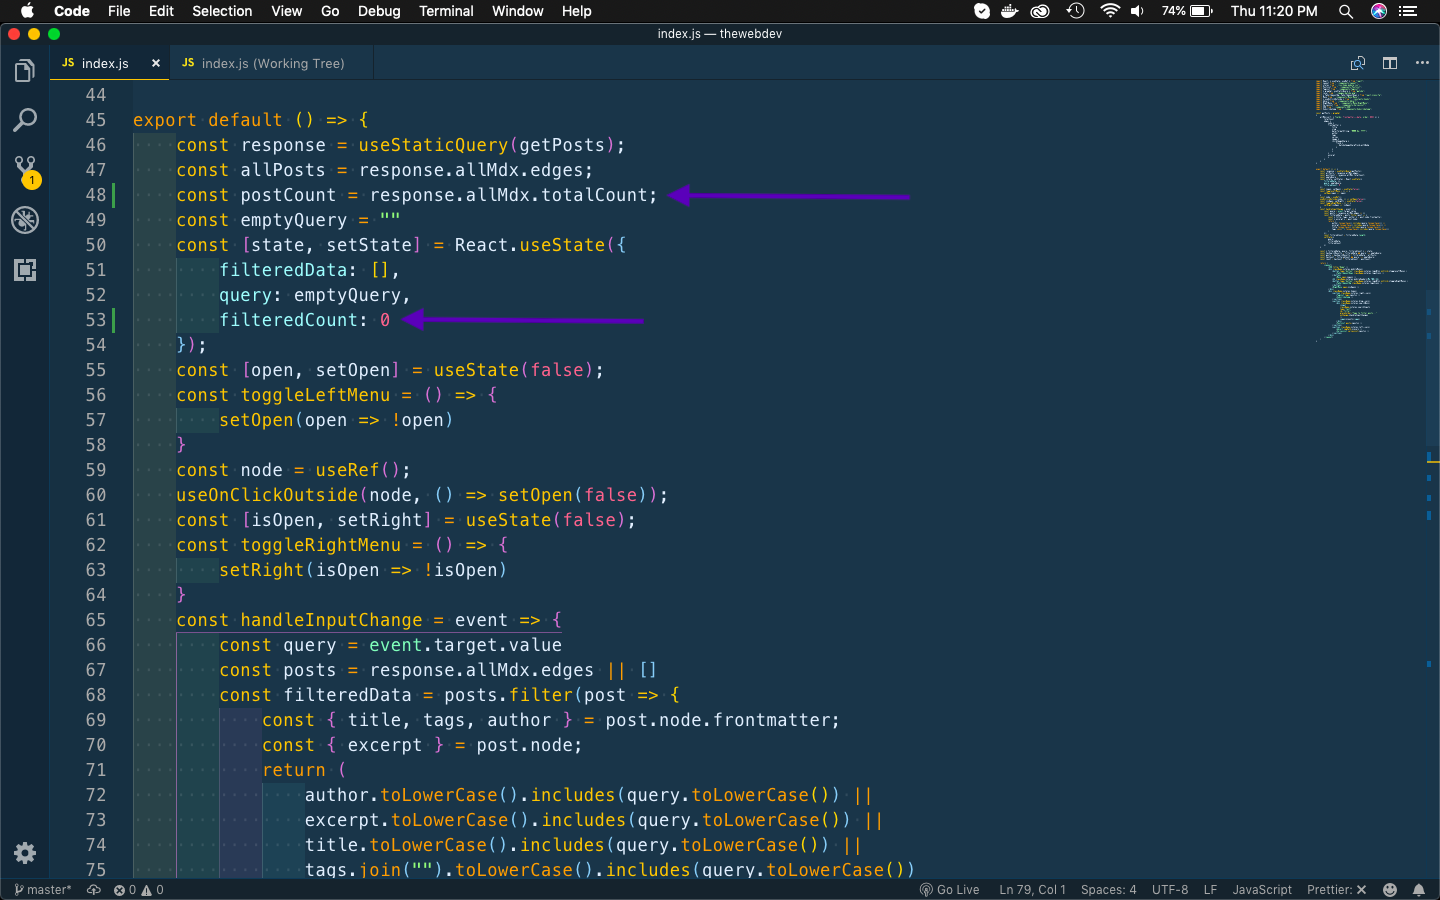Viewport: 1440px width, 900px height.
Task: Synchronize changes using status bar cloud icon
Action: point(94,890)
